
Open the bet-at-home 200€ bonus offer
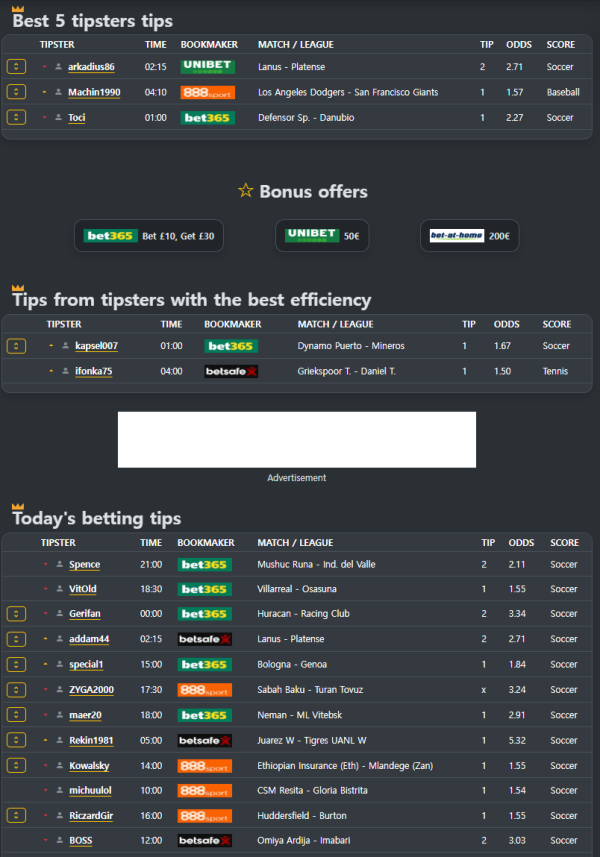click(x=469, y=236)
